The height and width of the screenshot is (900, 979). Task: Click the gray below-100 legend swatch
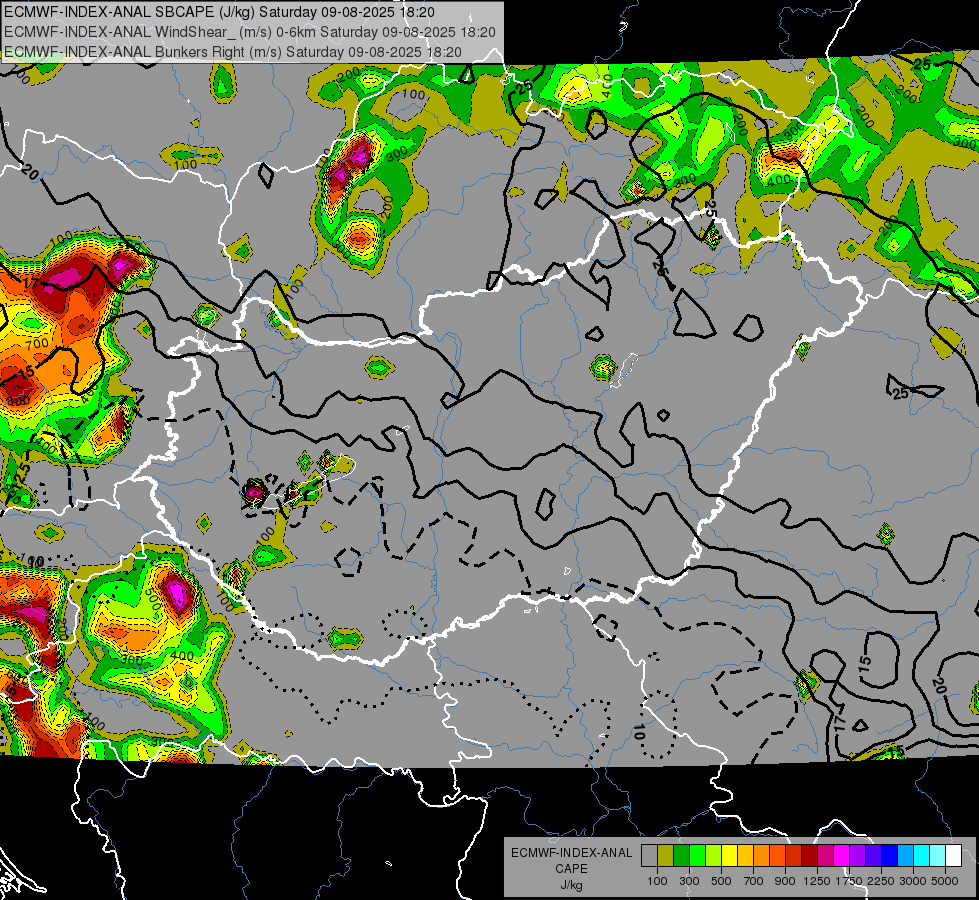point(649,855)
